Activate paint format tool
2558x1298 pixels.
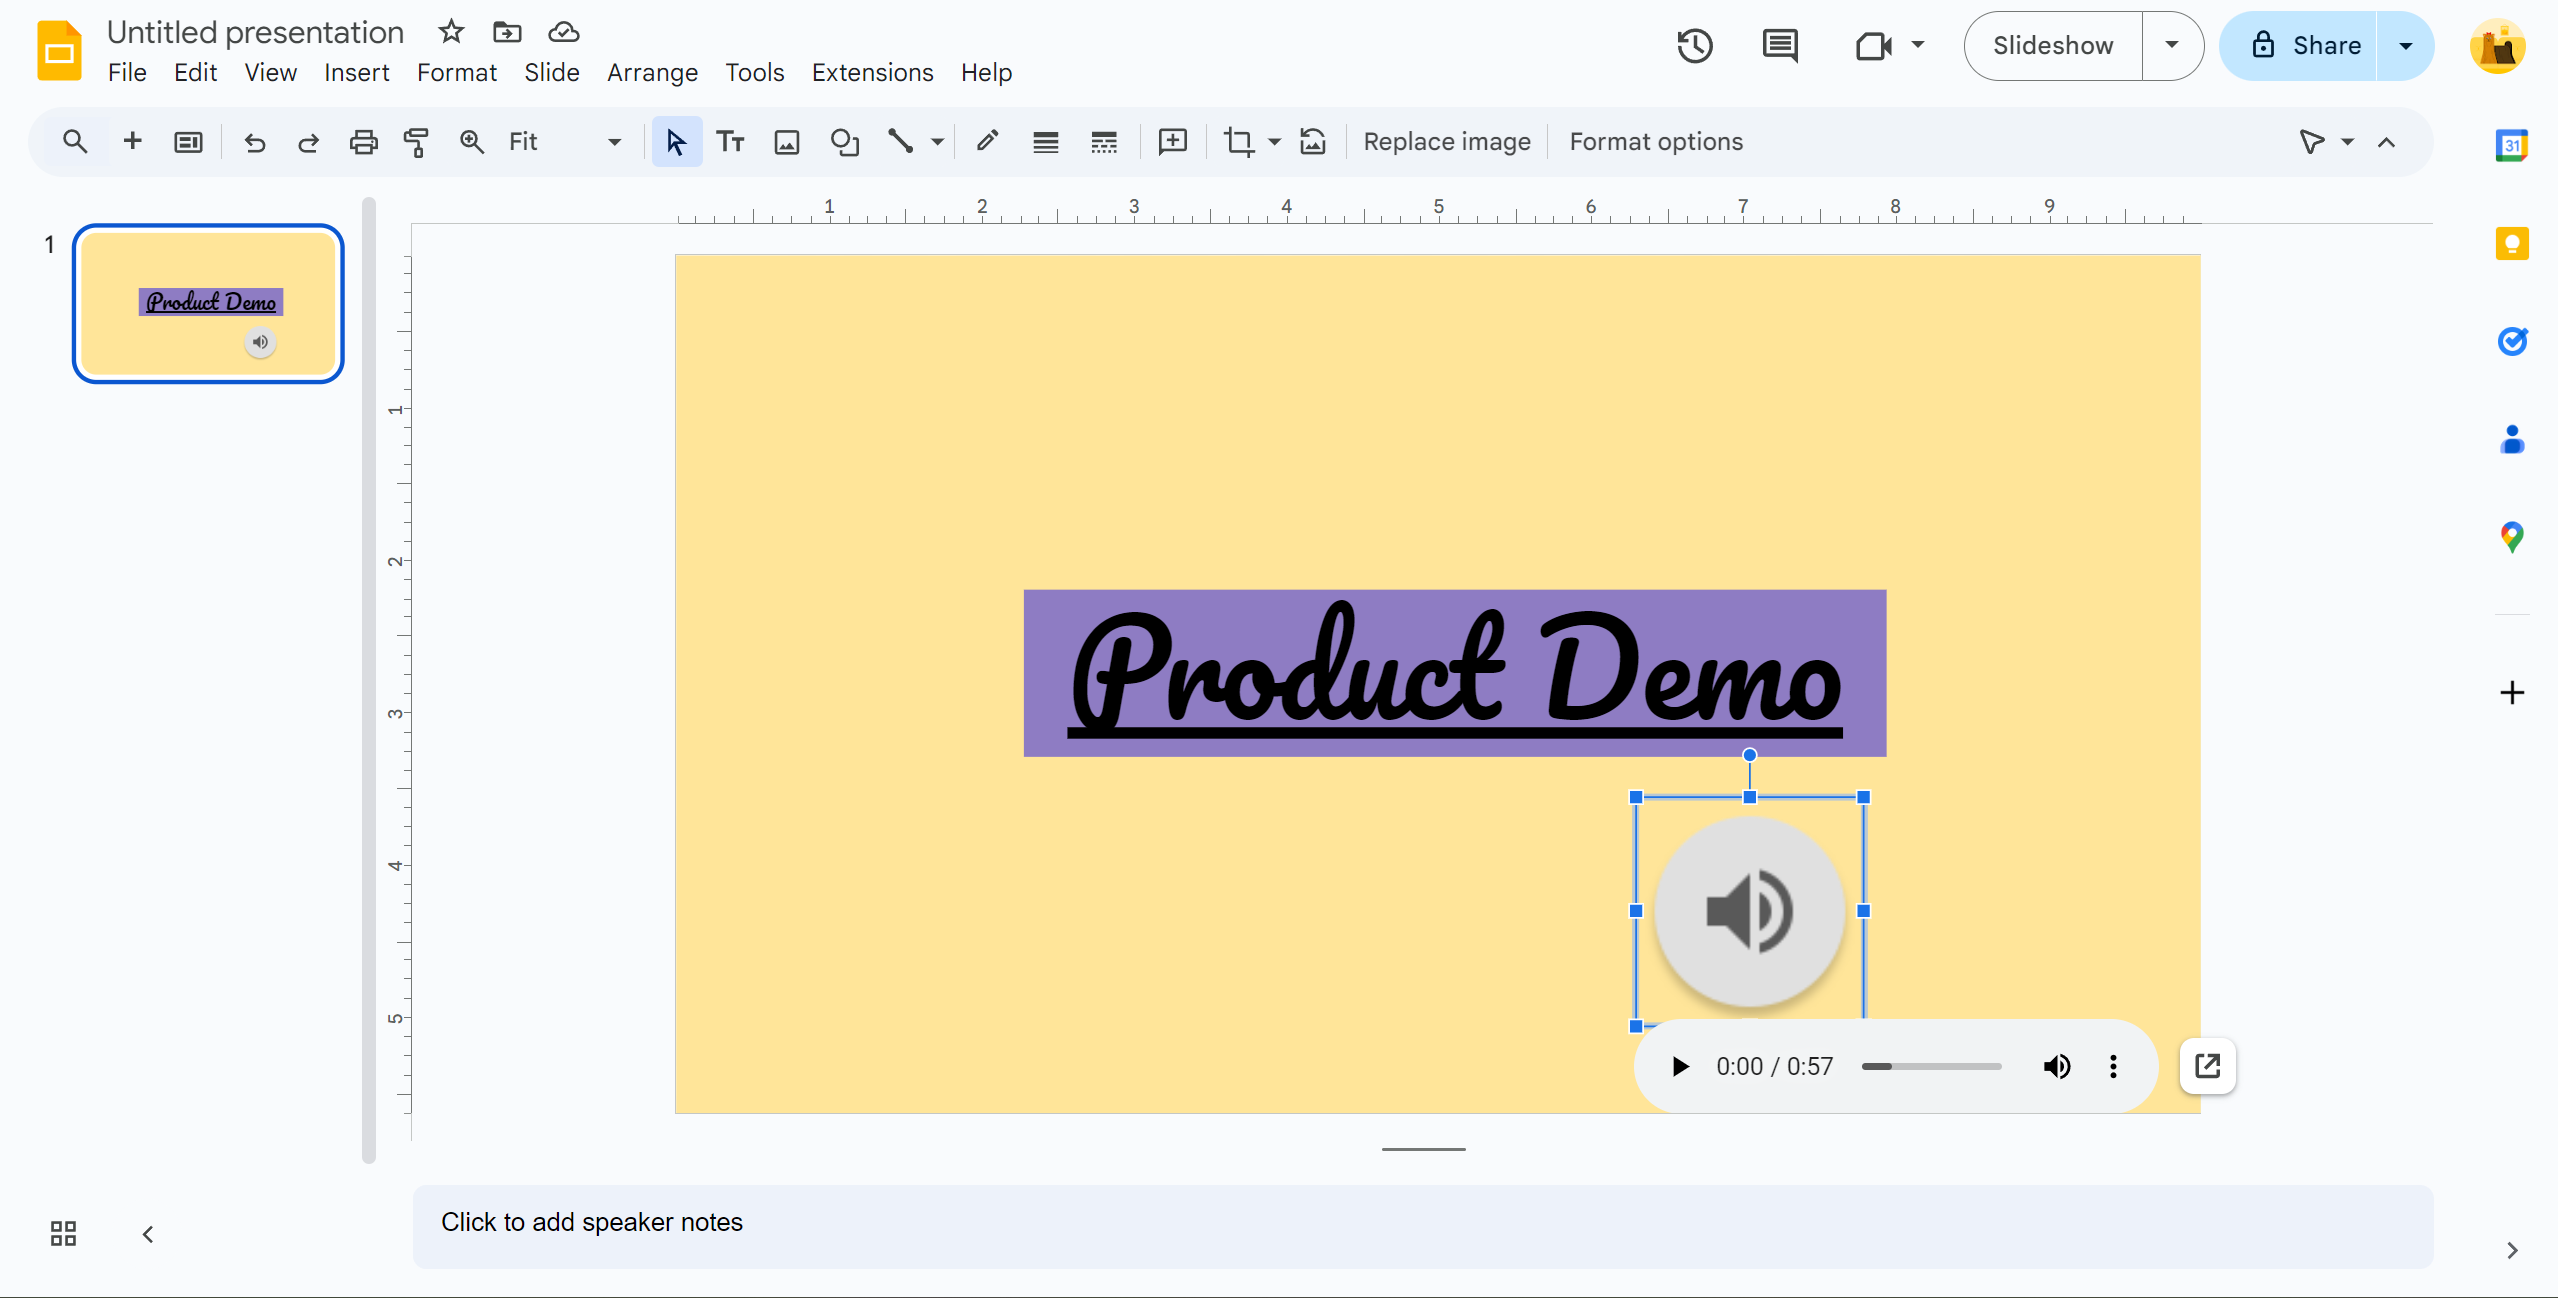[416, 142]
